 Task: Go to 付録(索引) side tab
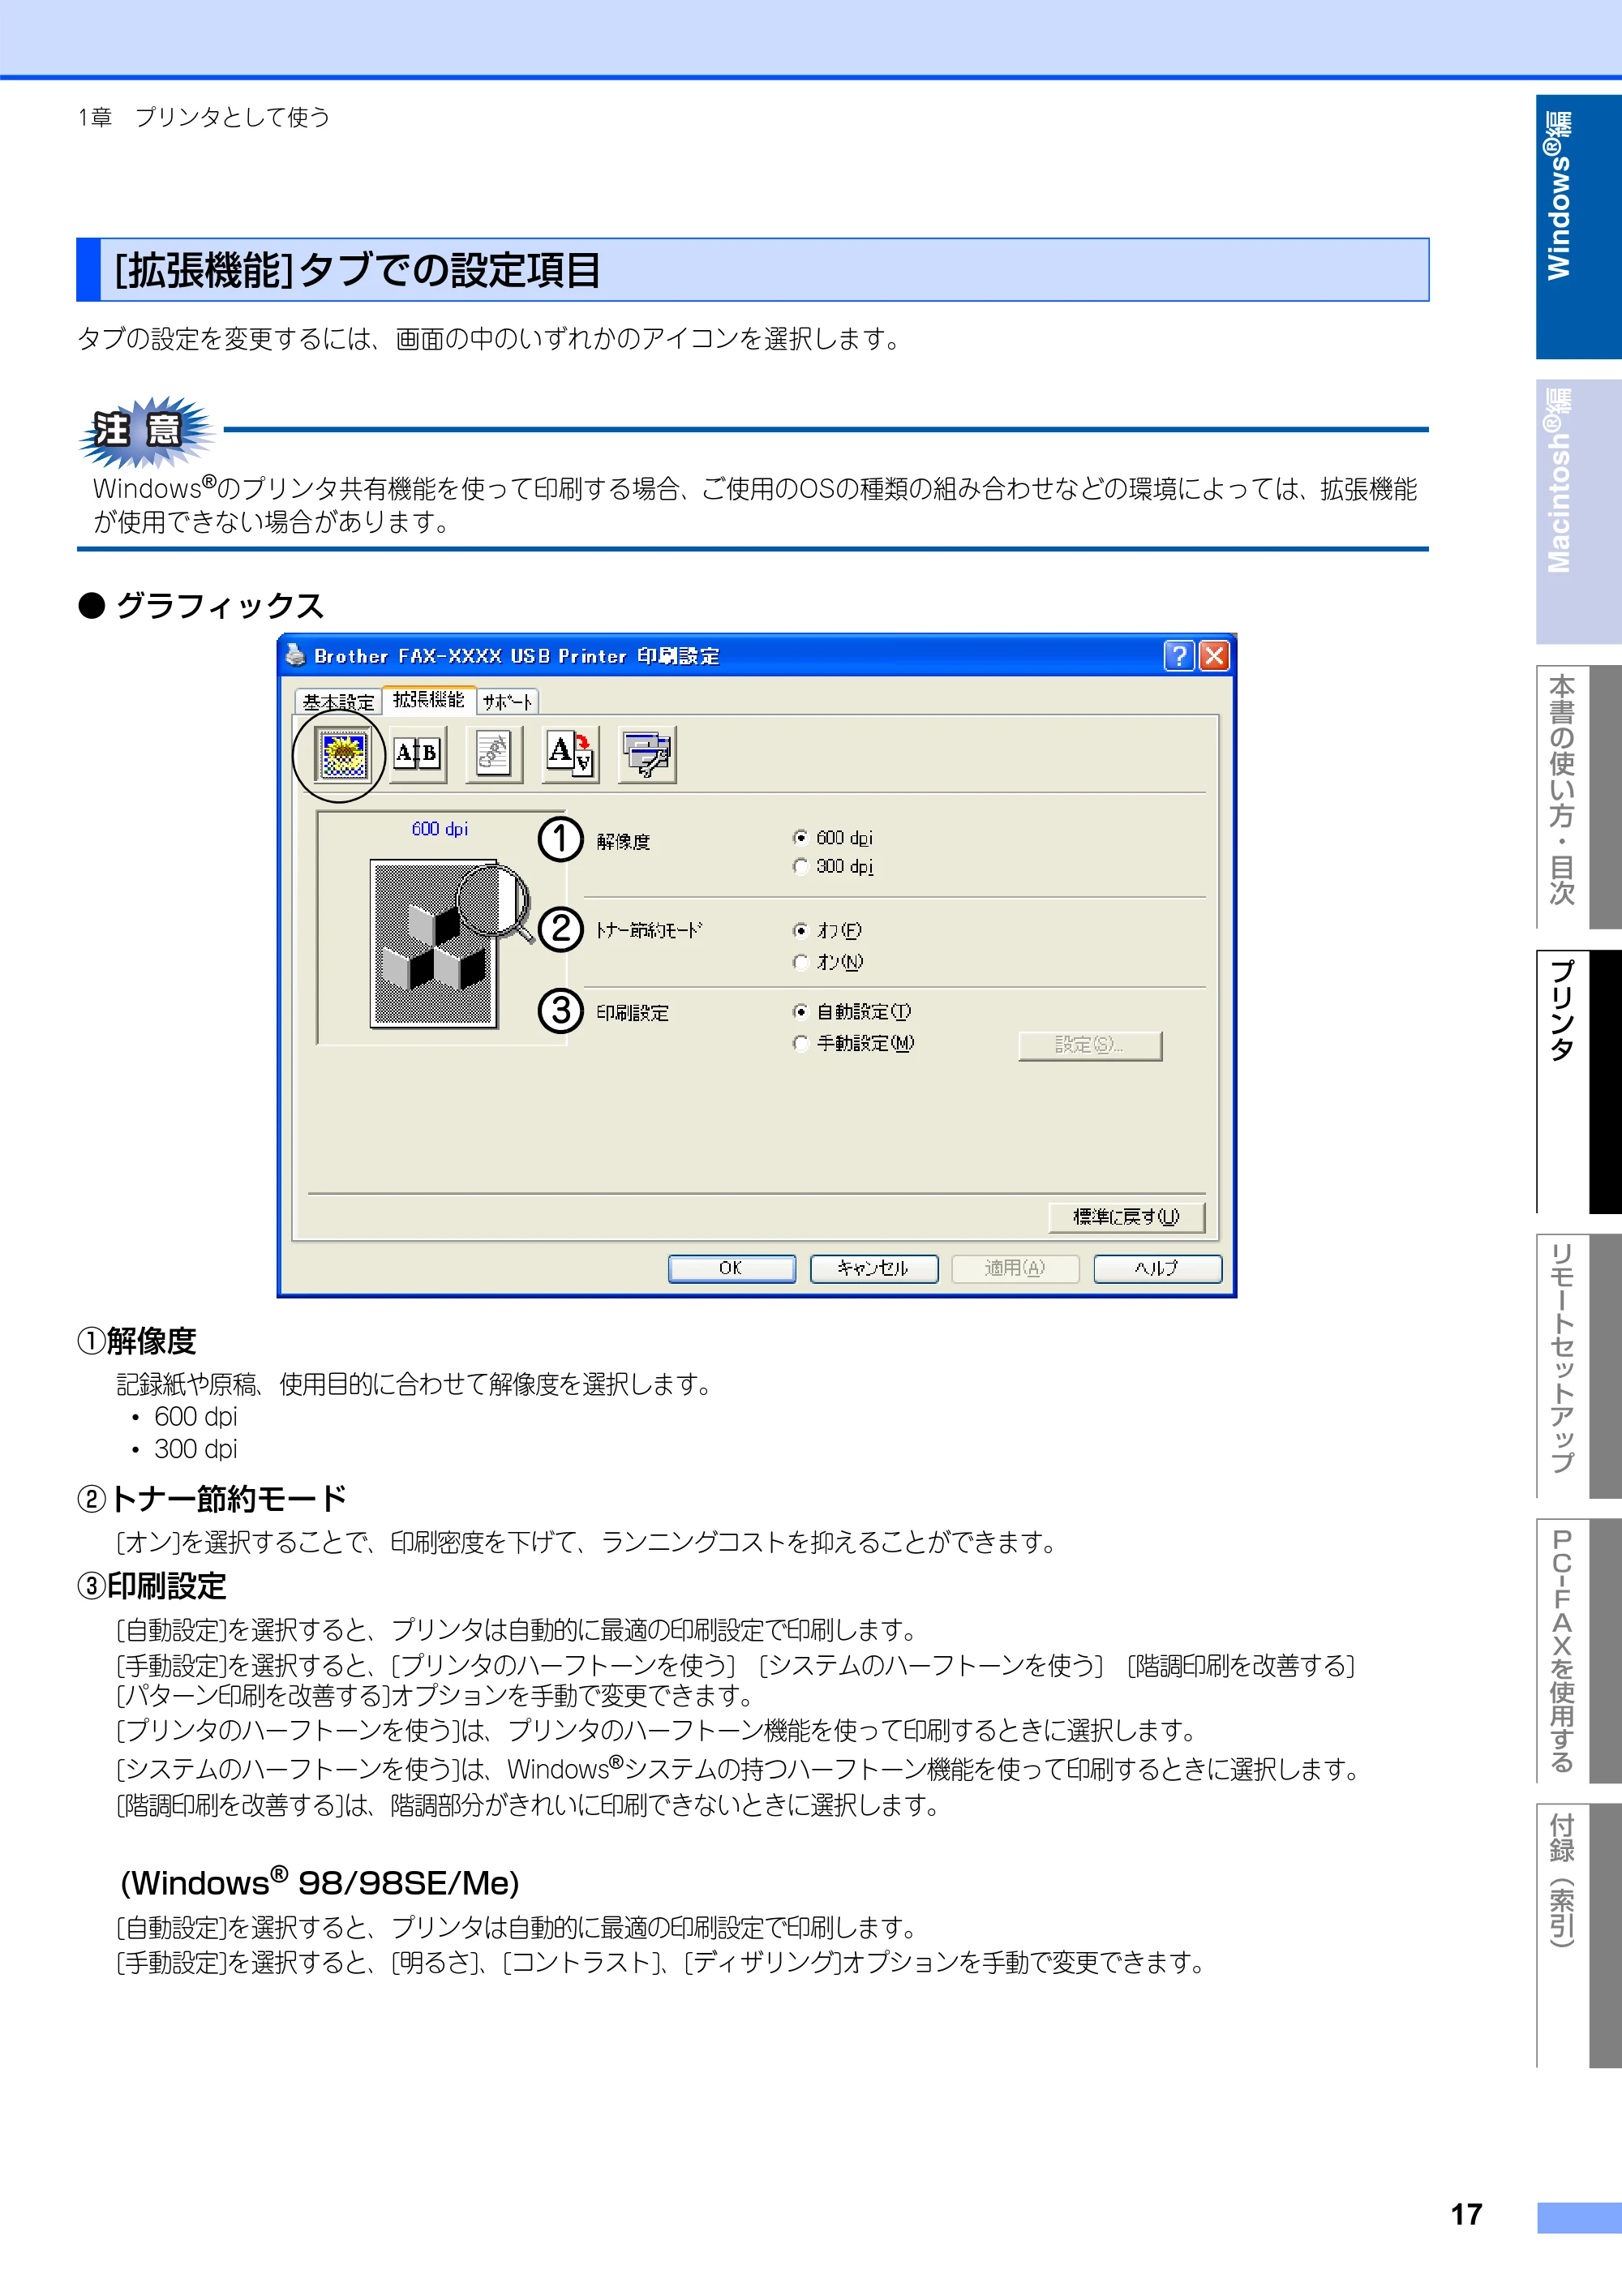[1577, 1936]
